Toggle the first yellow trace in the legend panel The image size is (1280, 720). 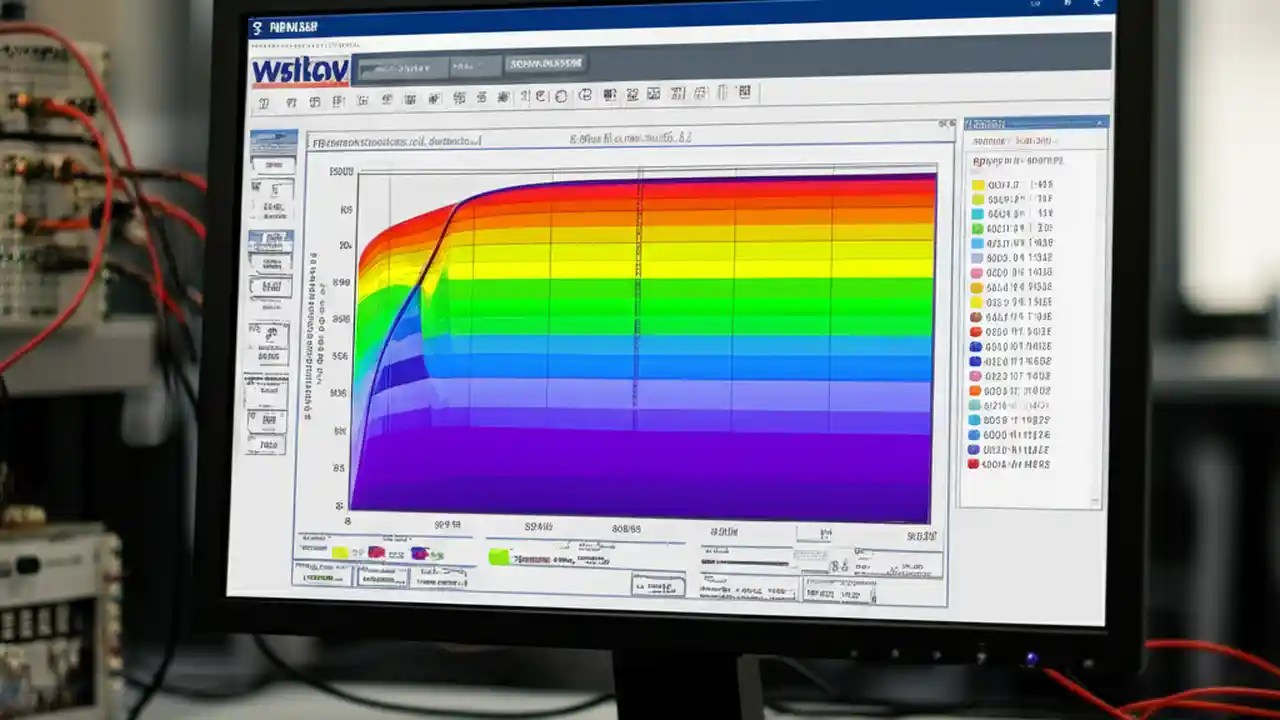pos(977,184)
